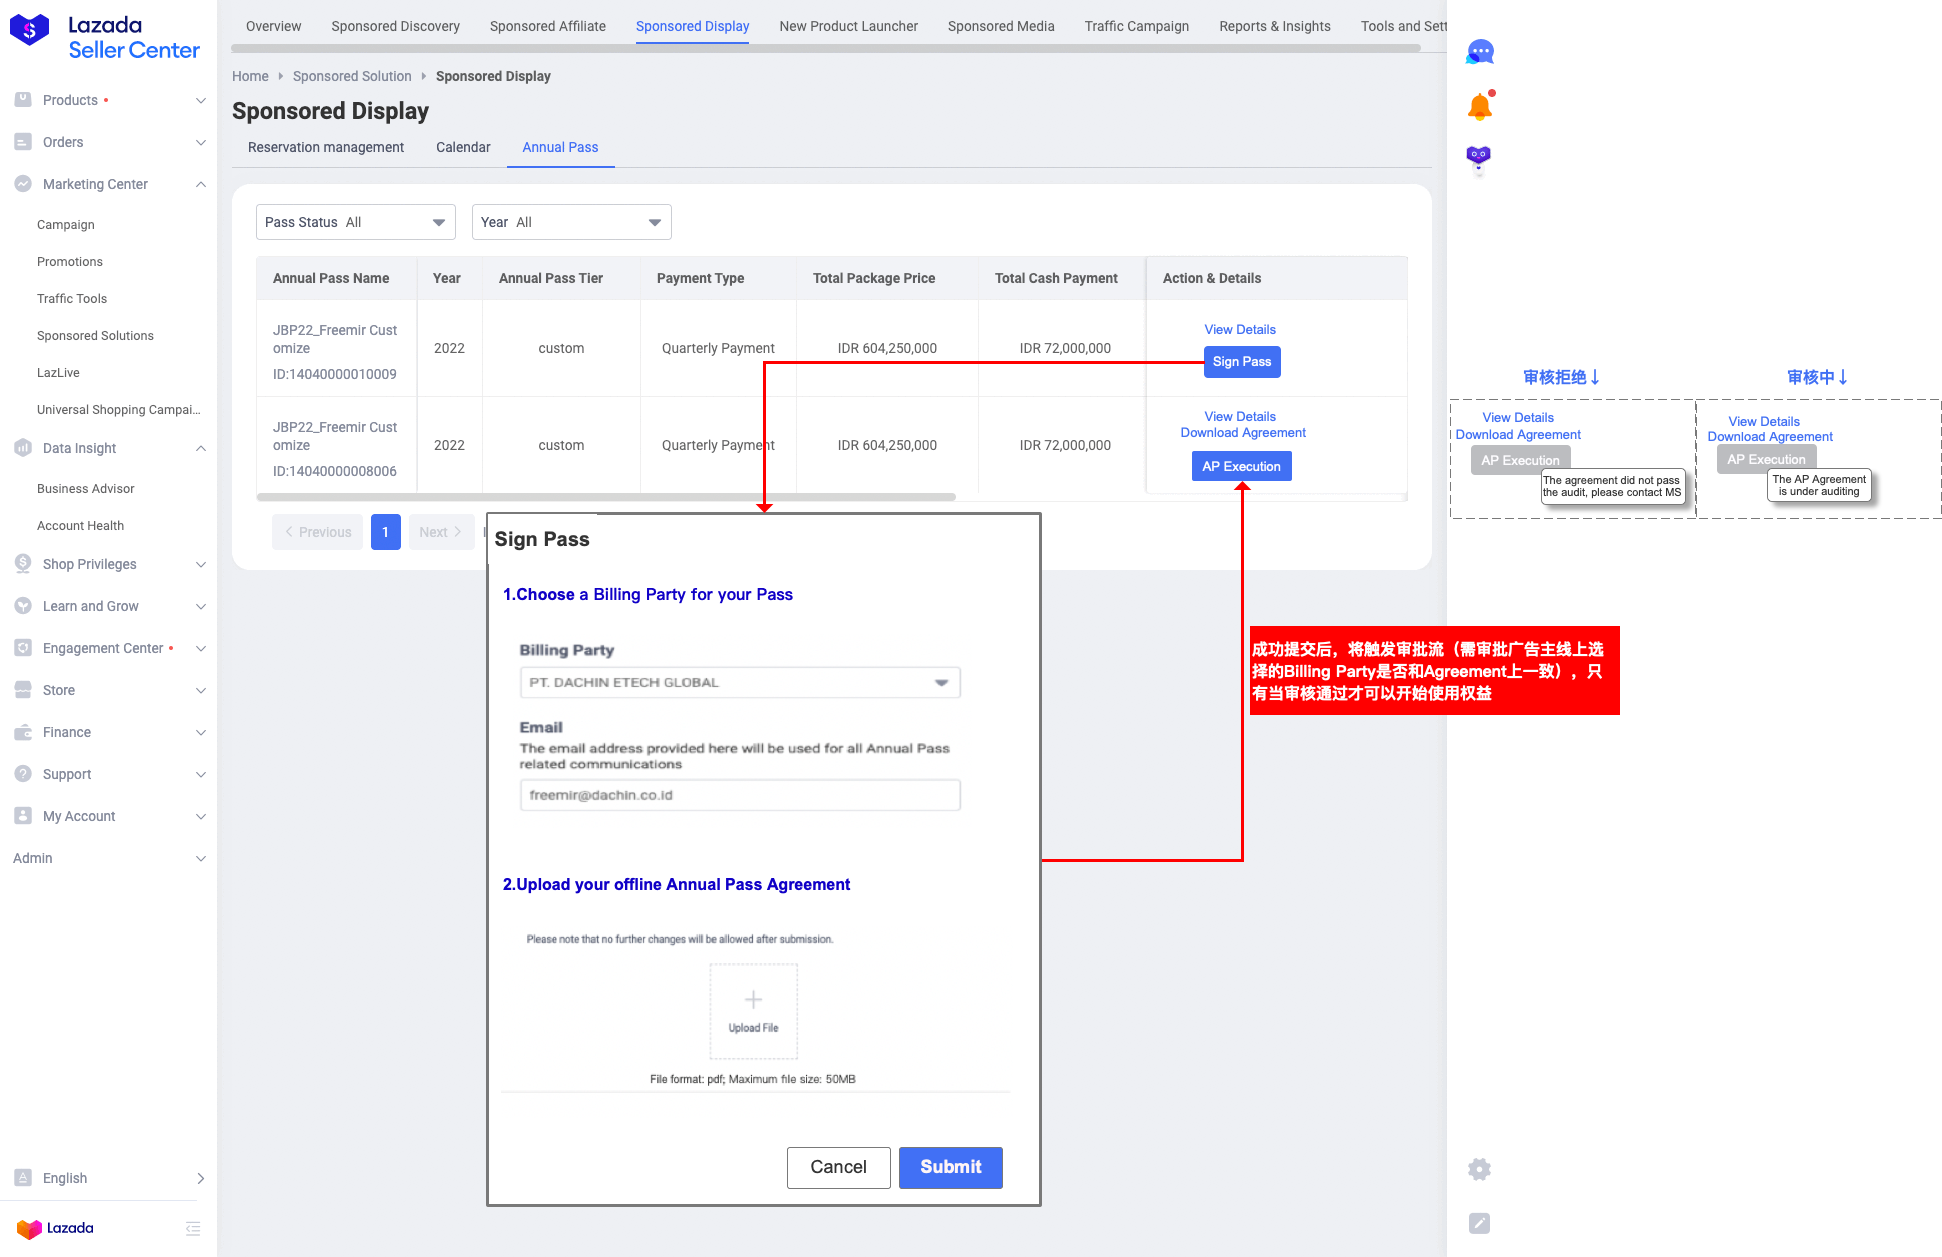Expand the Products sidebar section

(x=200, y=100)
